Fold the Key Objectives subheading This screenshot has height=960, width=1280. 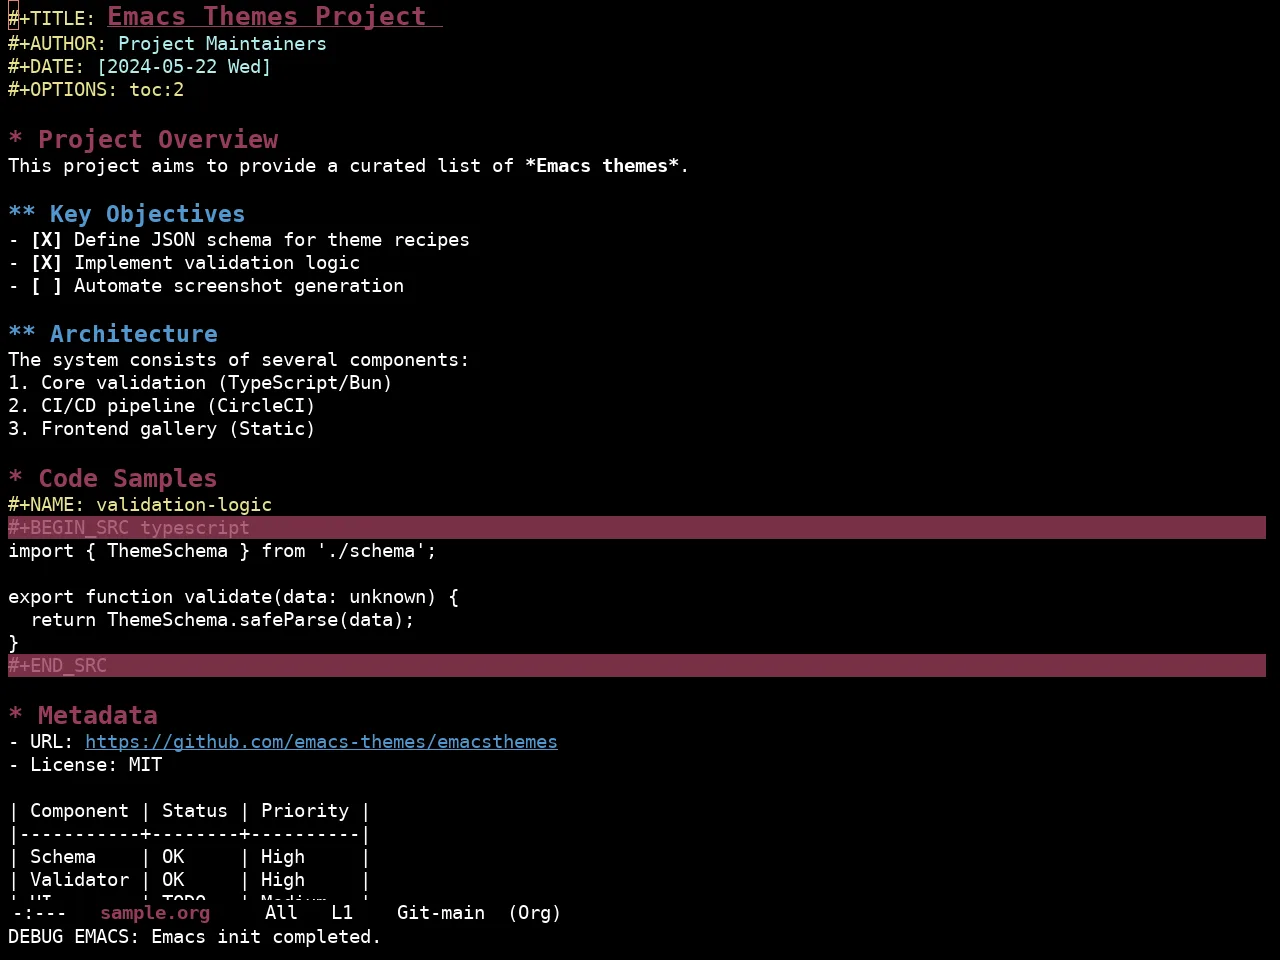click(x=22, y=214)
